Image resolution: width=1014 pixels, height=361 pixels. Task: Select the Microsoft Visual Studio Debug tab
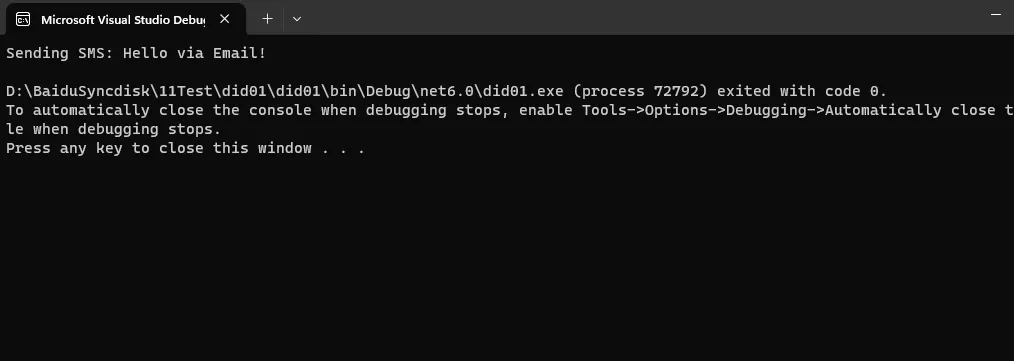(123, 19)
